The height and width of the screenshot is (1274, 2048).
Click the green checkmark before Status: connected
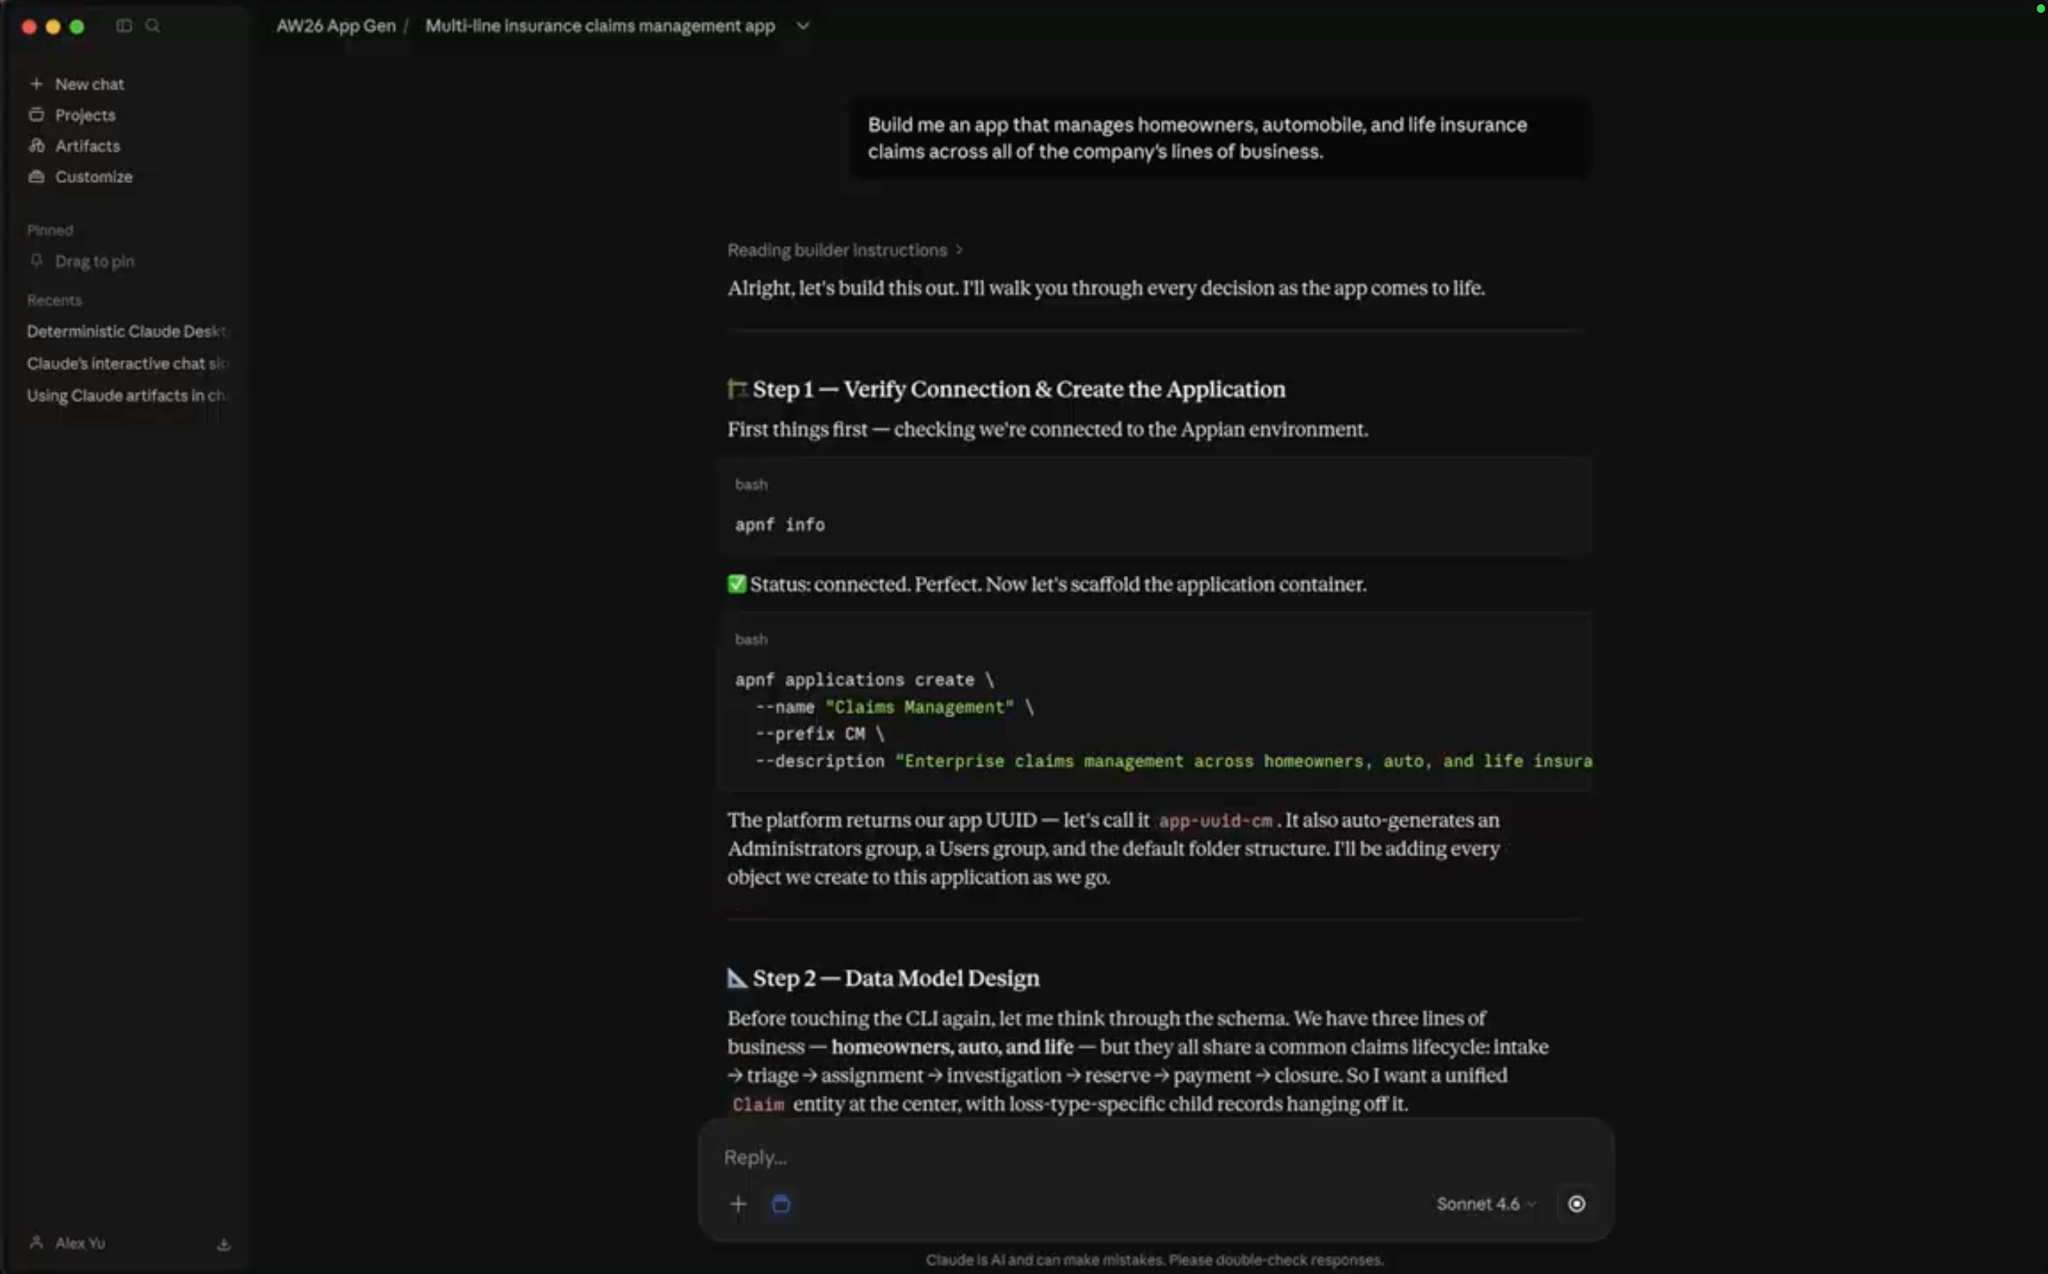click(x=737, y=584)
